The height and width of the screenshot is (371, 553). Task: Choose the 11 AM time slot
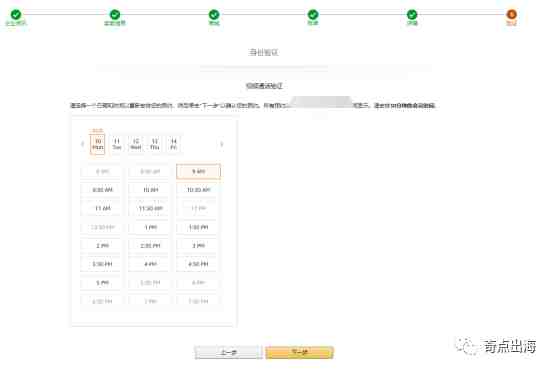click(x=103, y=208)
